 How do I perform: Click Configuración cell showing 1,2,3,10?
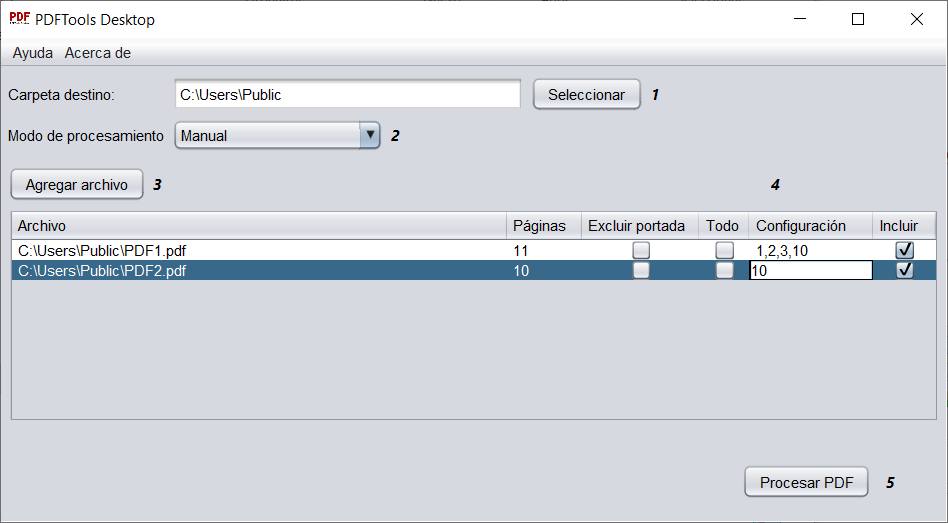click(810, 251)
